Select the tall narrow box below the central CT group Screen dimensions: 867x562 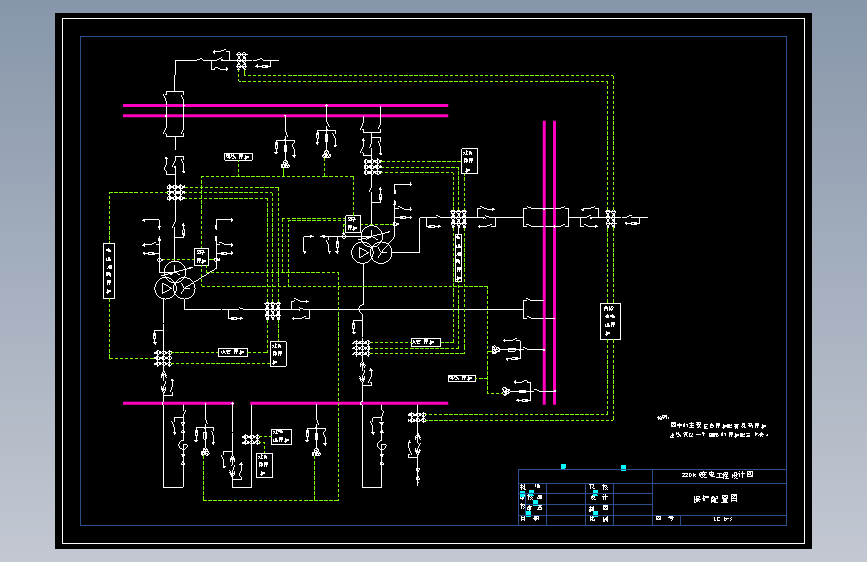tap(458, 258)
